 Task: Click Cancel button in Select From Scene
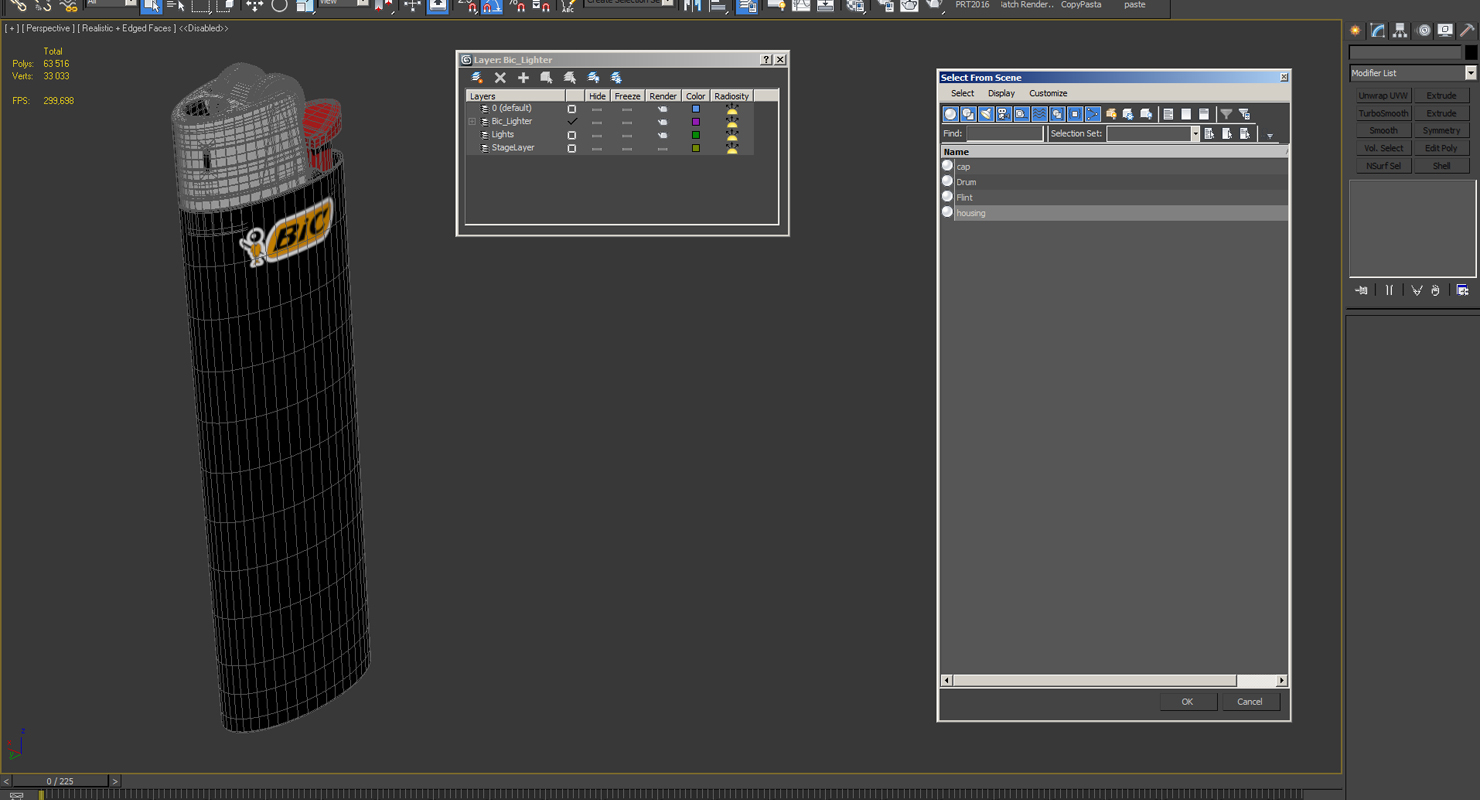1250,702
